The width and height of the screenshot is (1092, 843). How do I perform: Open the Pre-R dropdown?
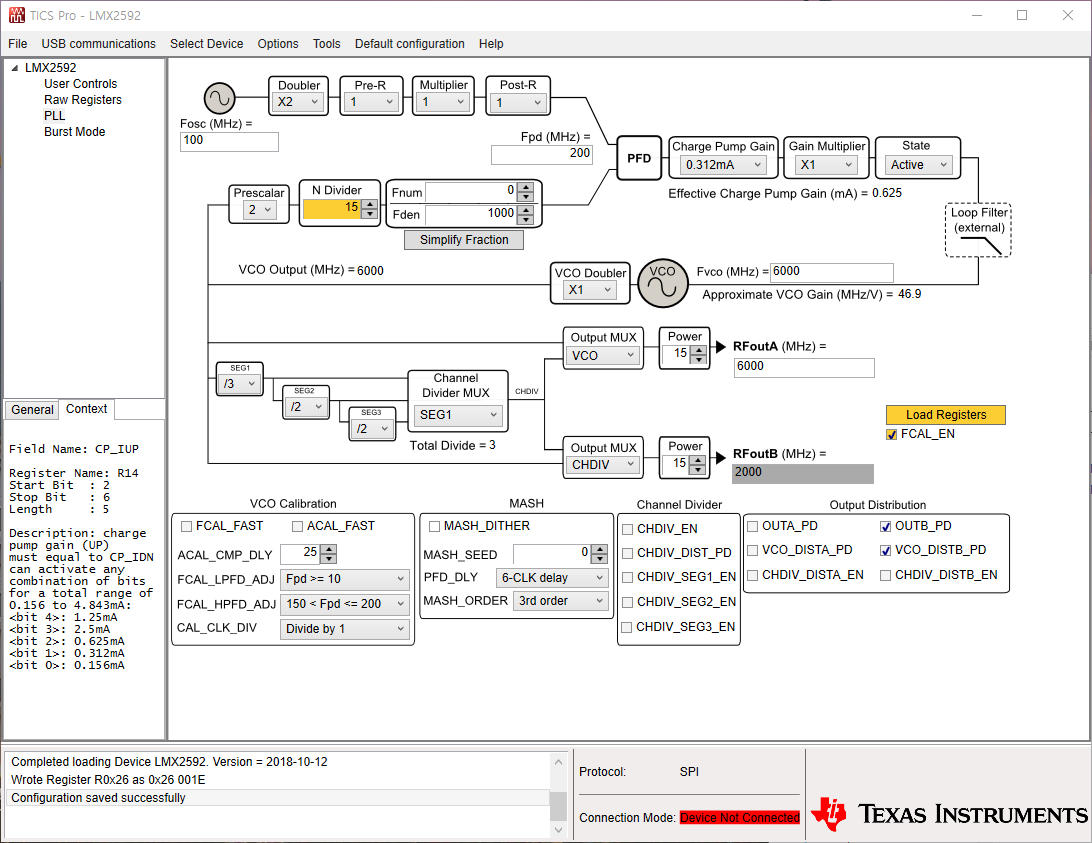click(371, 102)
